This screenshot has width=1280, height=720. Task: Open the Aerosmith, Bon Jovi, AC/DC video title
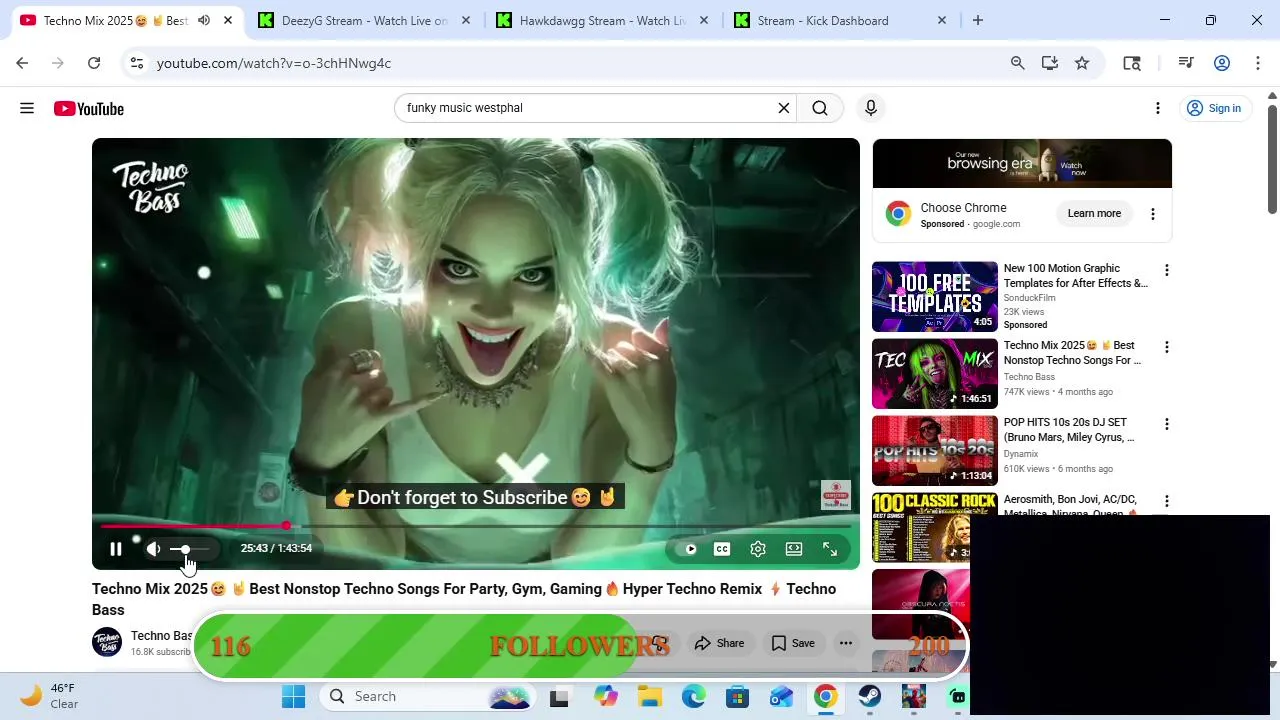1071,506
